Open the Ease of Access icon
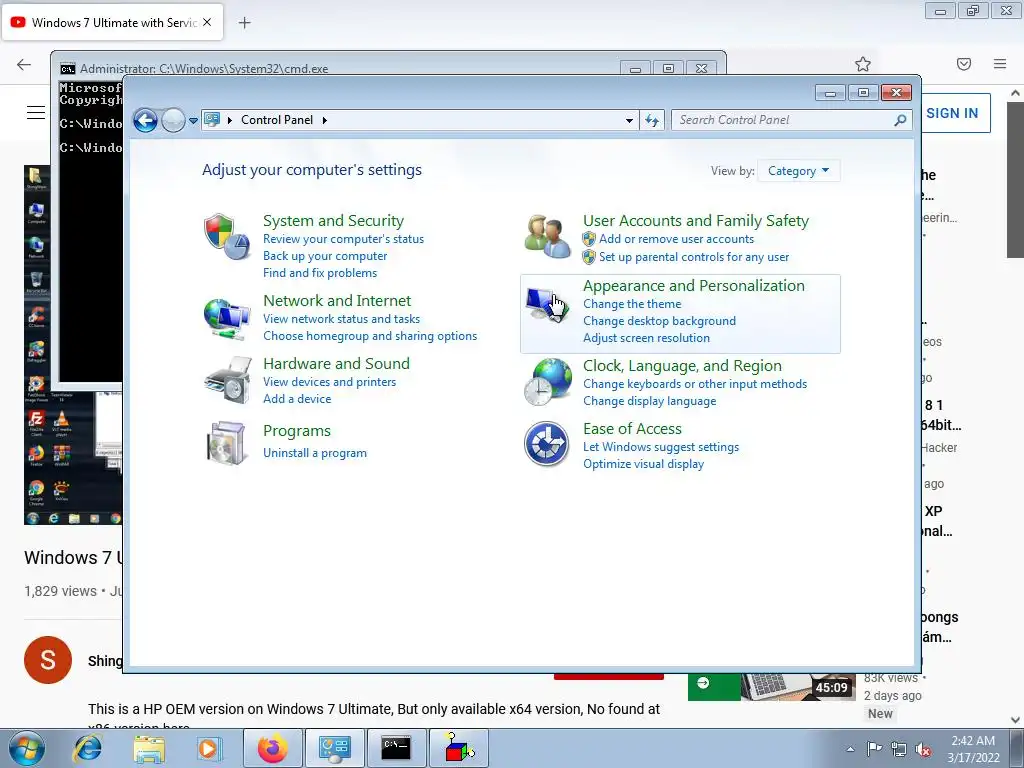Viewport: 1024px width, 768px height. click(547, 444)
